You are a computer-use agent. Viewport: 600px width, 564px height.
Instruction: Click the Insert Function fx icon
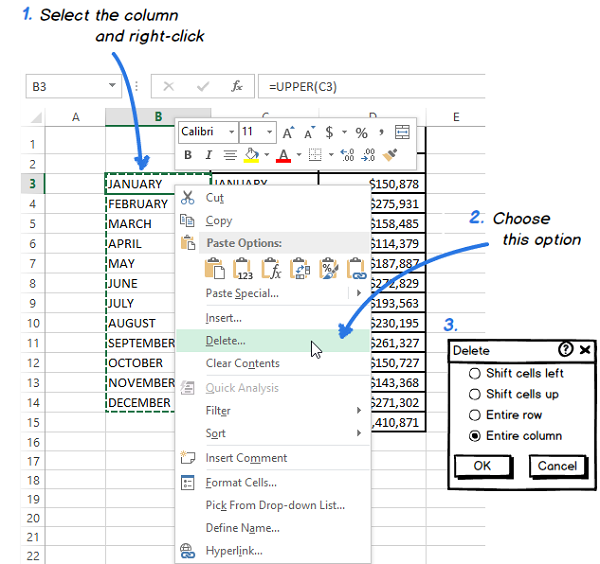pos(236,86)
